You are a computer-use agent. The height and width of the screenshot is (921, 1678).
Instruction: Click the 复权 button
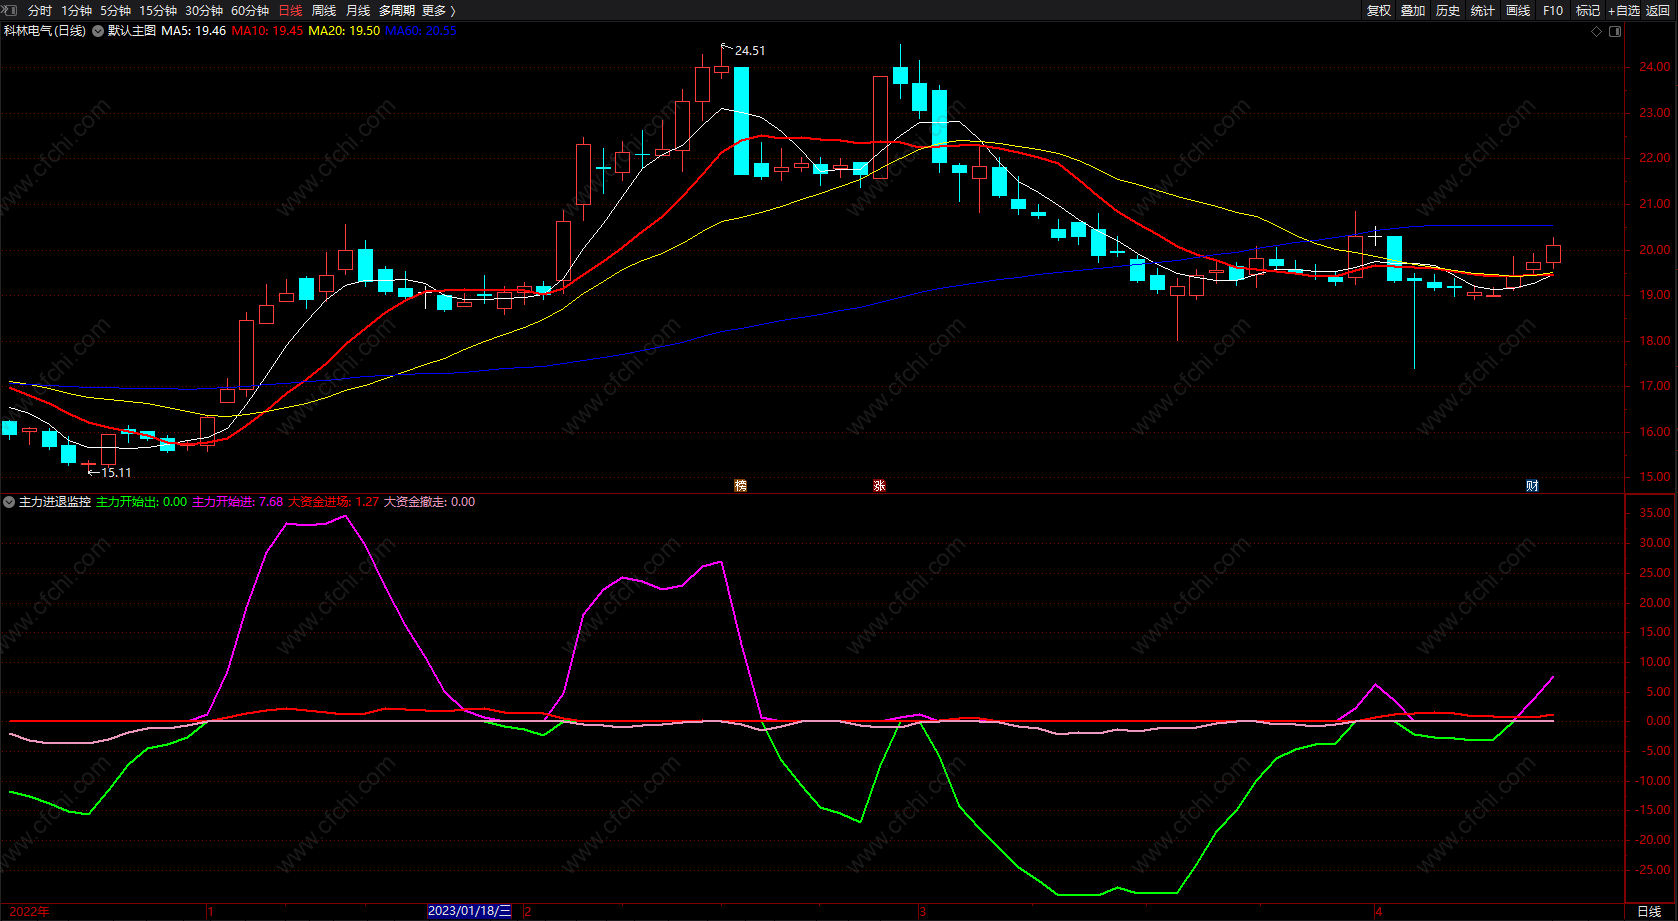tap(1379, 11)
